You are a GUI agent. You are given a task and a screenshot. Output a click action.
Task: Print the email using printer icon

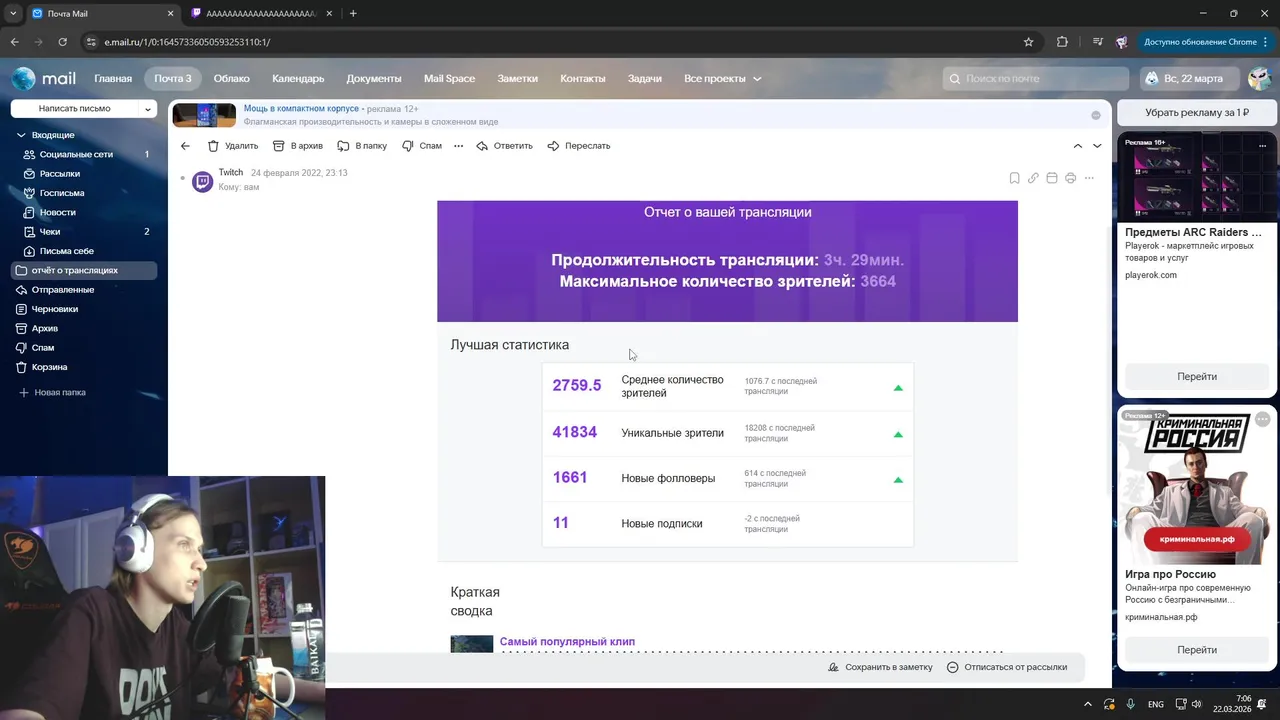coord(1070,178)
